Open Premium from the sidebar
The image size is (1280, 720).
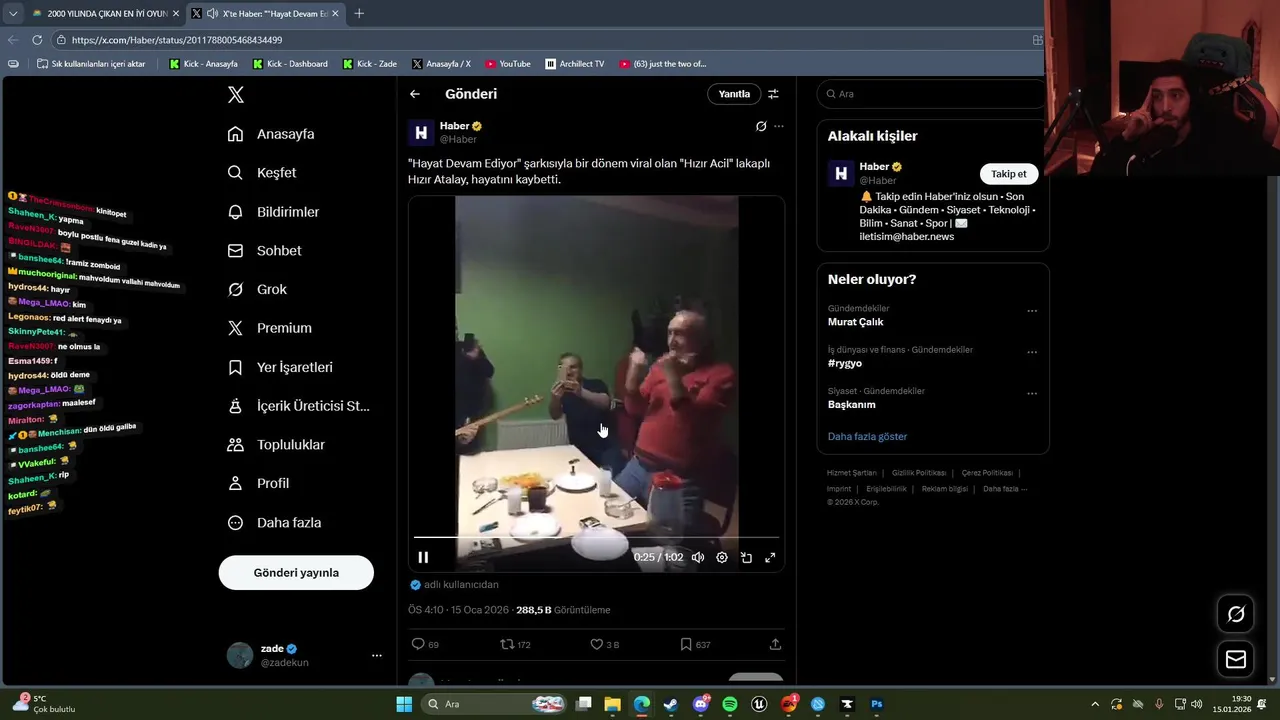pos(269,328)
